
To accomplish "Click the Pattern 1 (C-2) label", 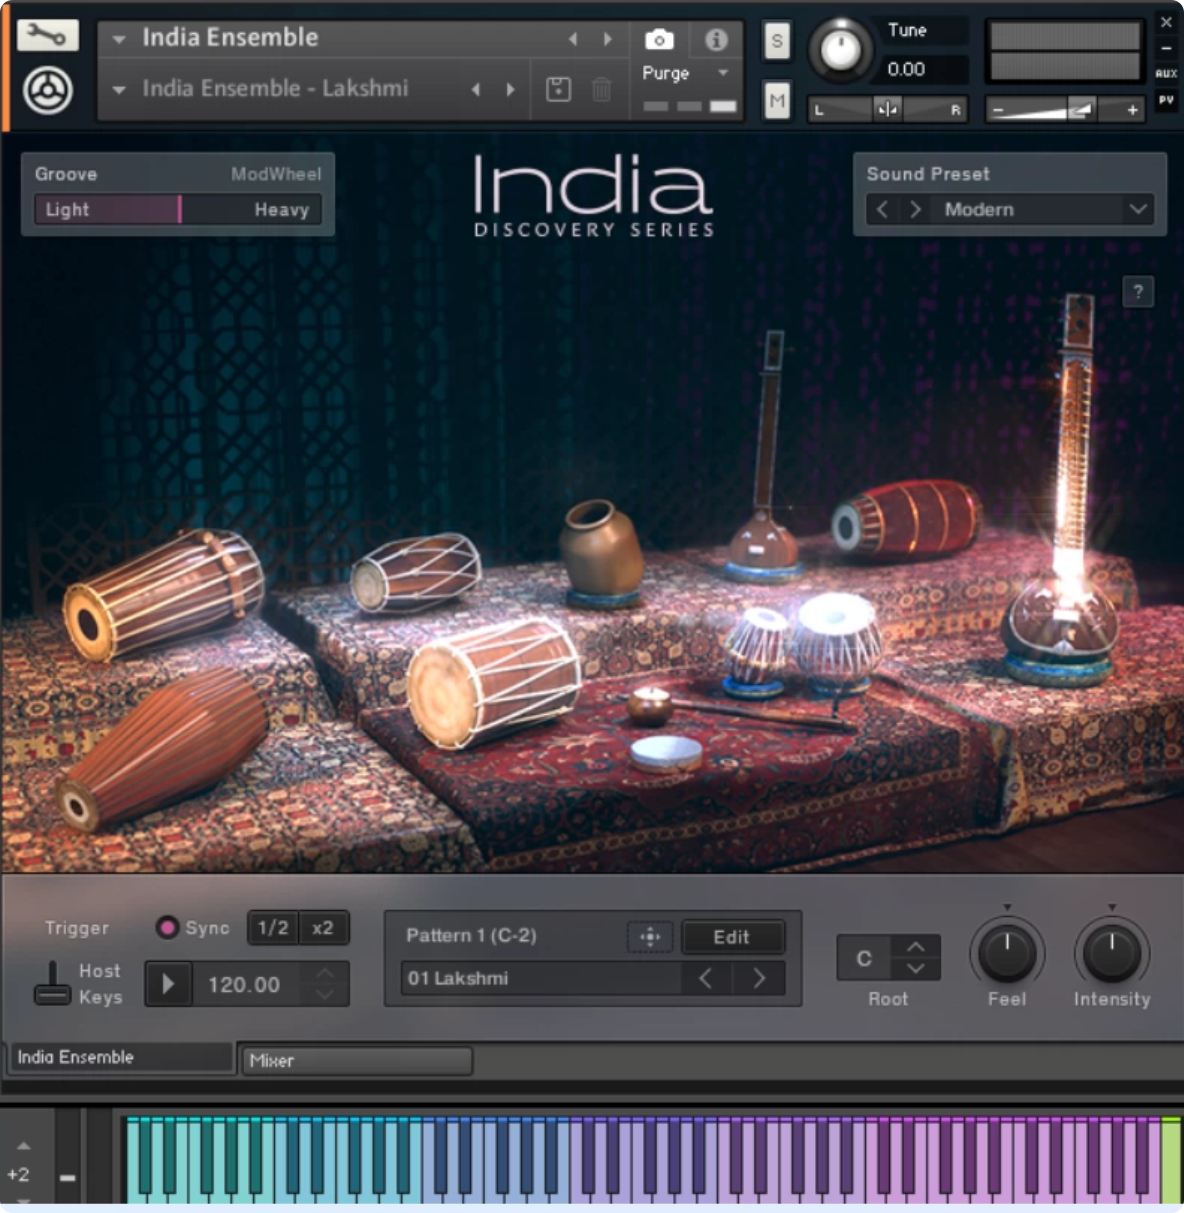I will coord(471,936).
